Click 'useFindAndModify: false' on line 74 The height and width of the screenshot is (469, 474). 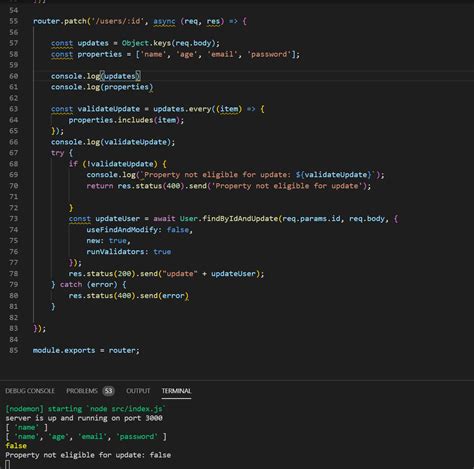coord(137,229)
